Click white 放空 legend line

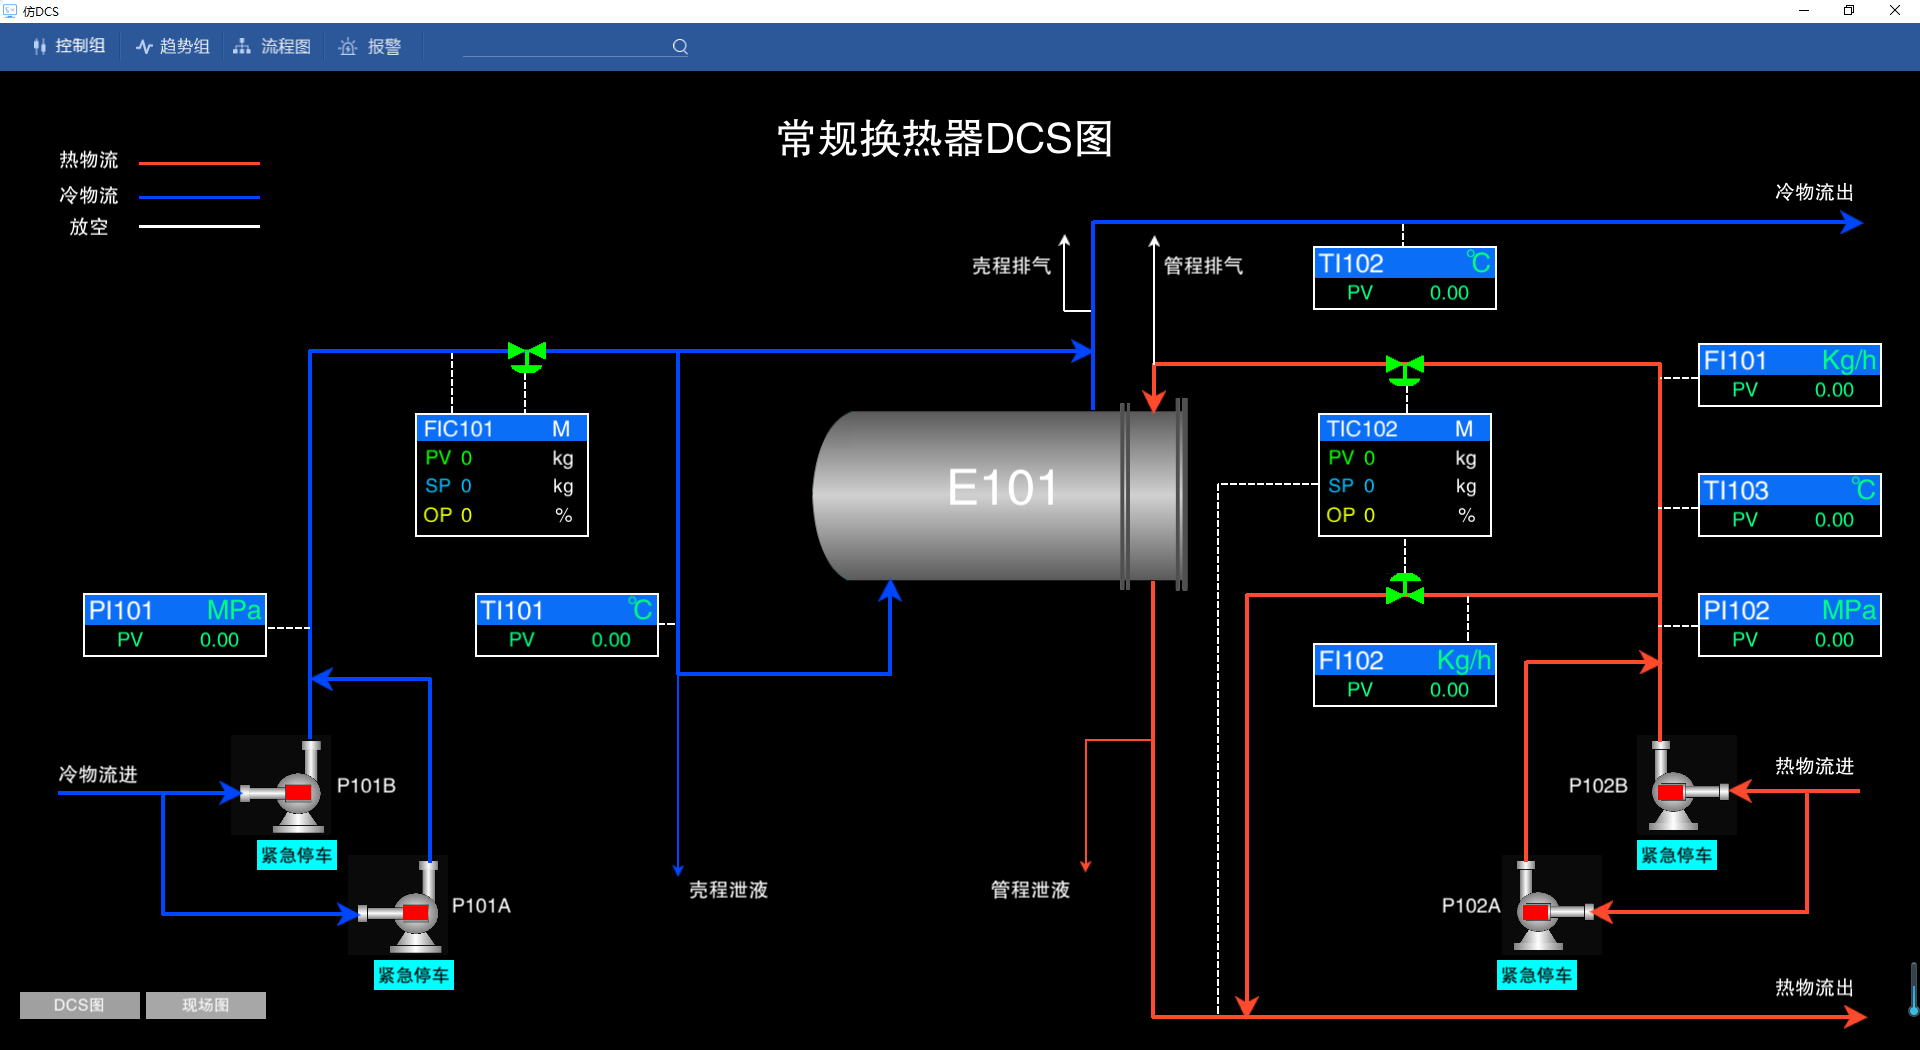pos(199,226)
